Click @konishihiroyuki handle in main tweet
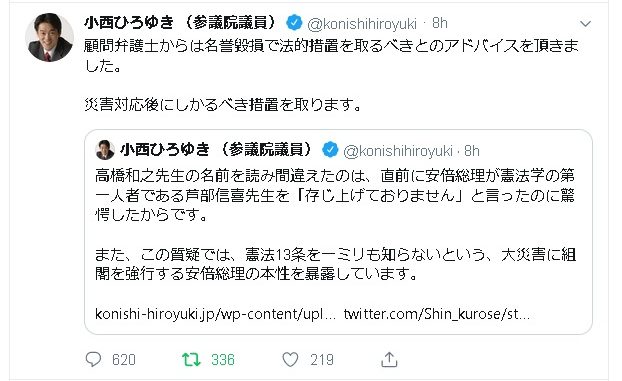 362,24
